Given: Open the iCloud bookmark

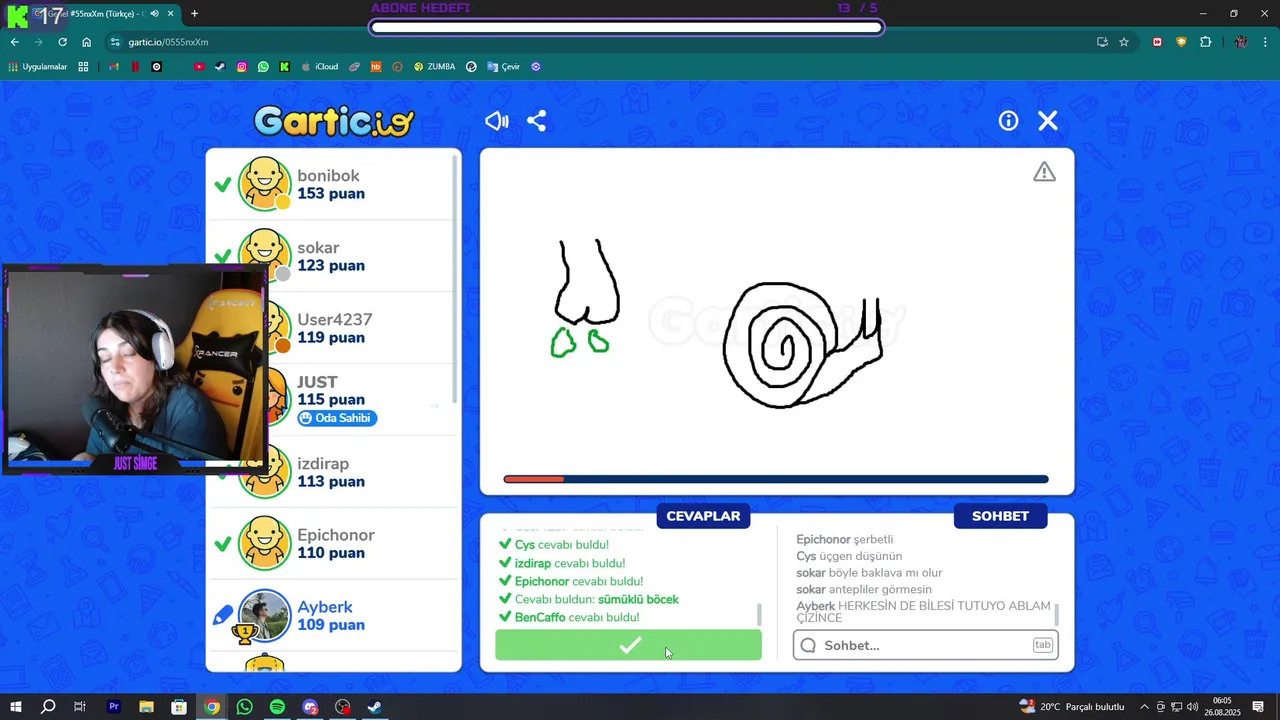Looking at the screenshot, I should tap(320, 67).
